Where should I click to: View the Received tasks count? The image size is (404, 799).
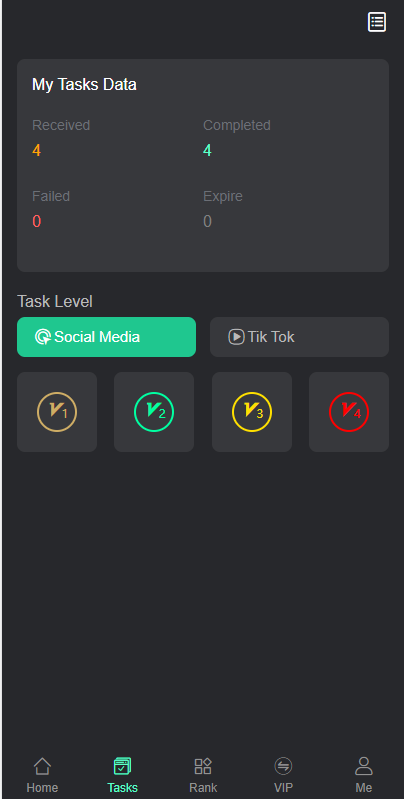point(36,150)
